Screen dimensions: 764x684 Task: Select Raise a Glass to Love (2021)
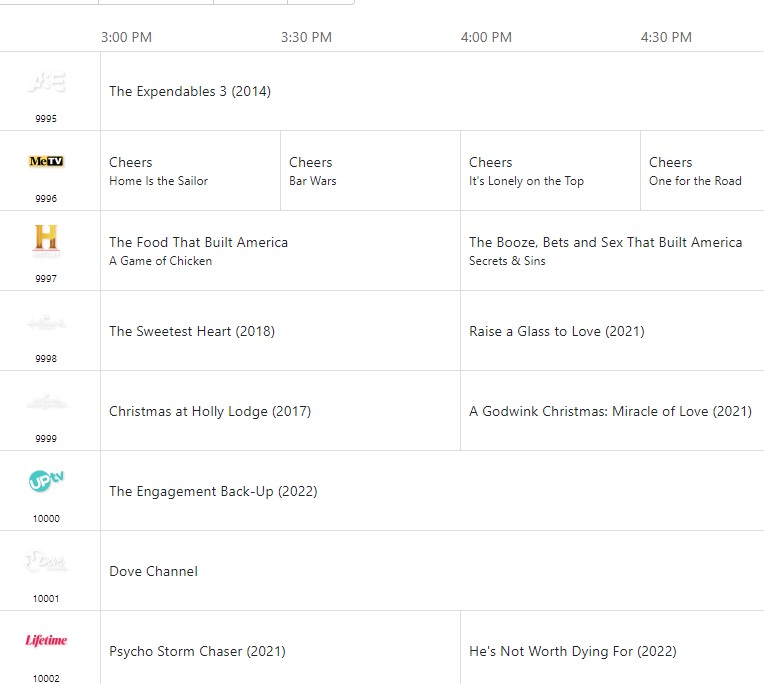pos(557,331)
